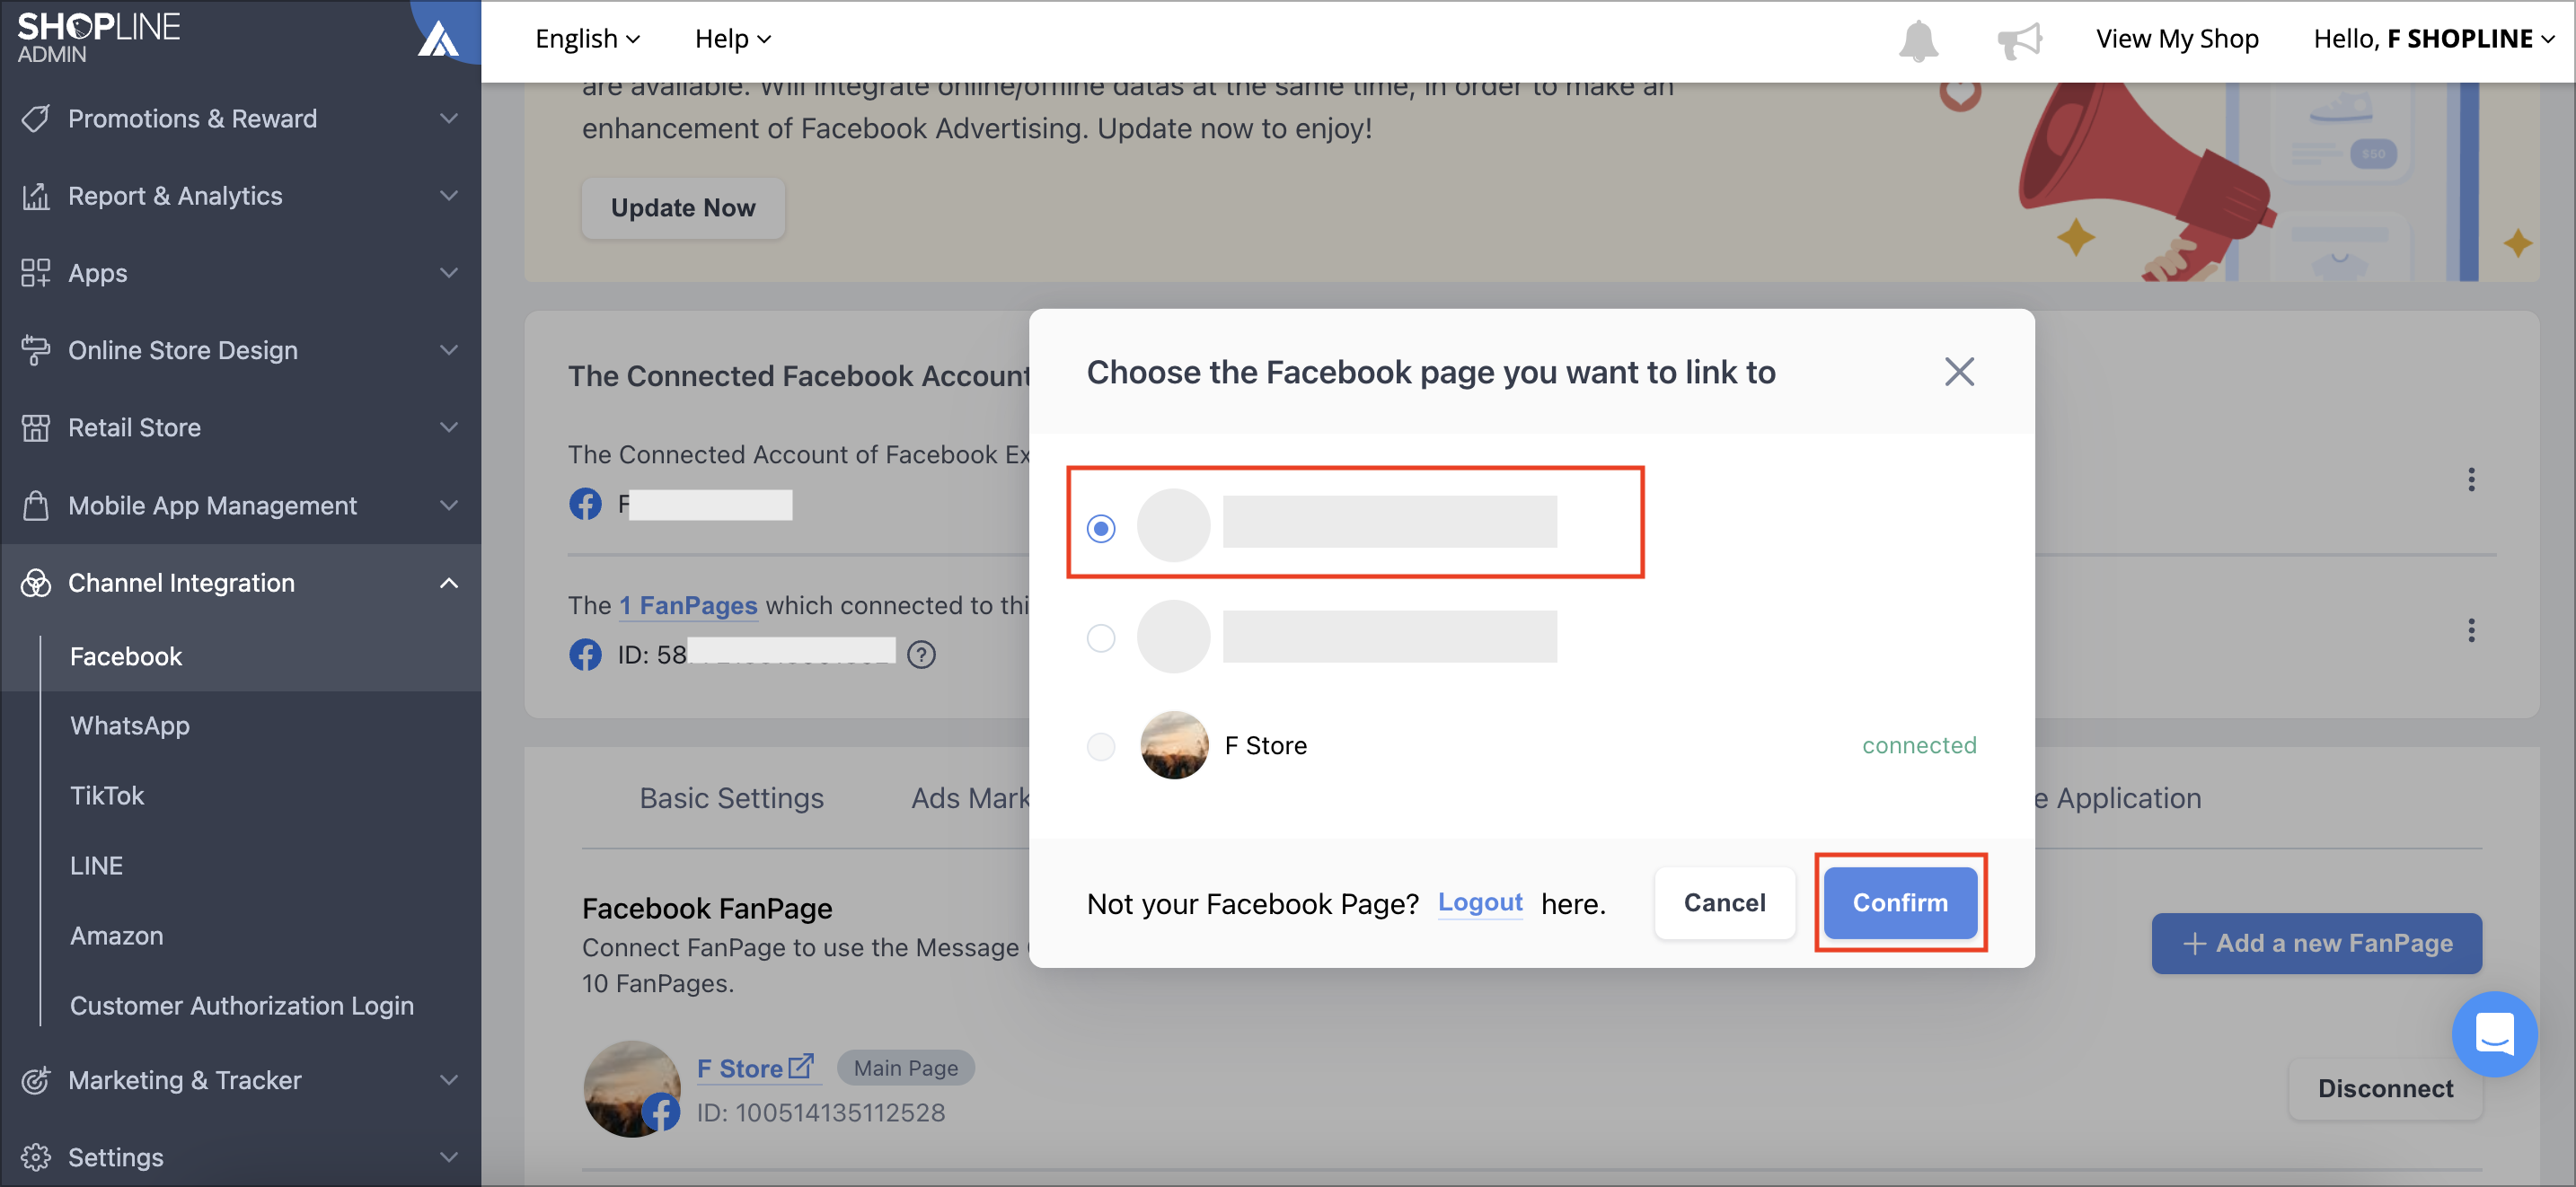The image size is (2576, 1187).
Task: Click the Facebook icon beside the connected account
Action: pos(585,503)
